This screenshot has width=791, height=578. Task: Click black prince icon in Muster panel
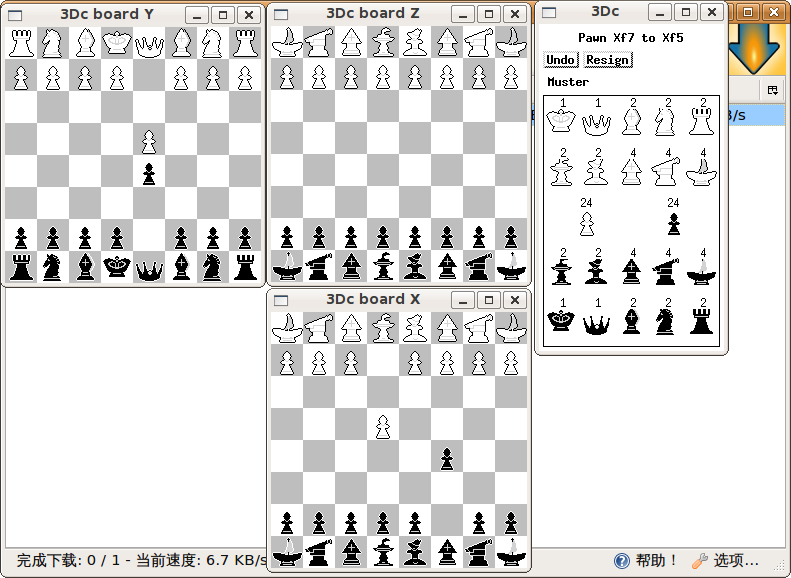[561, 272]
